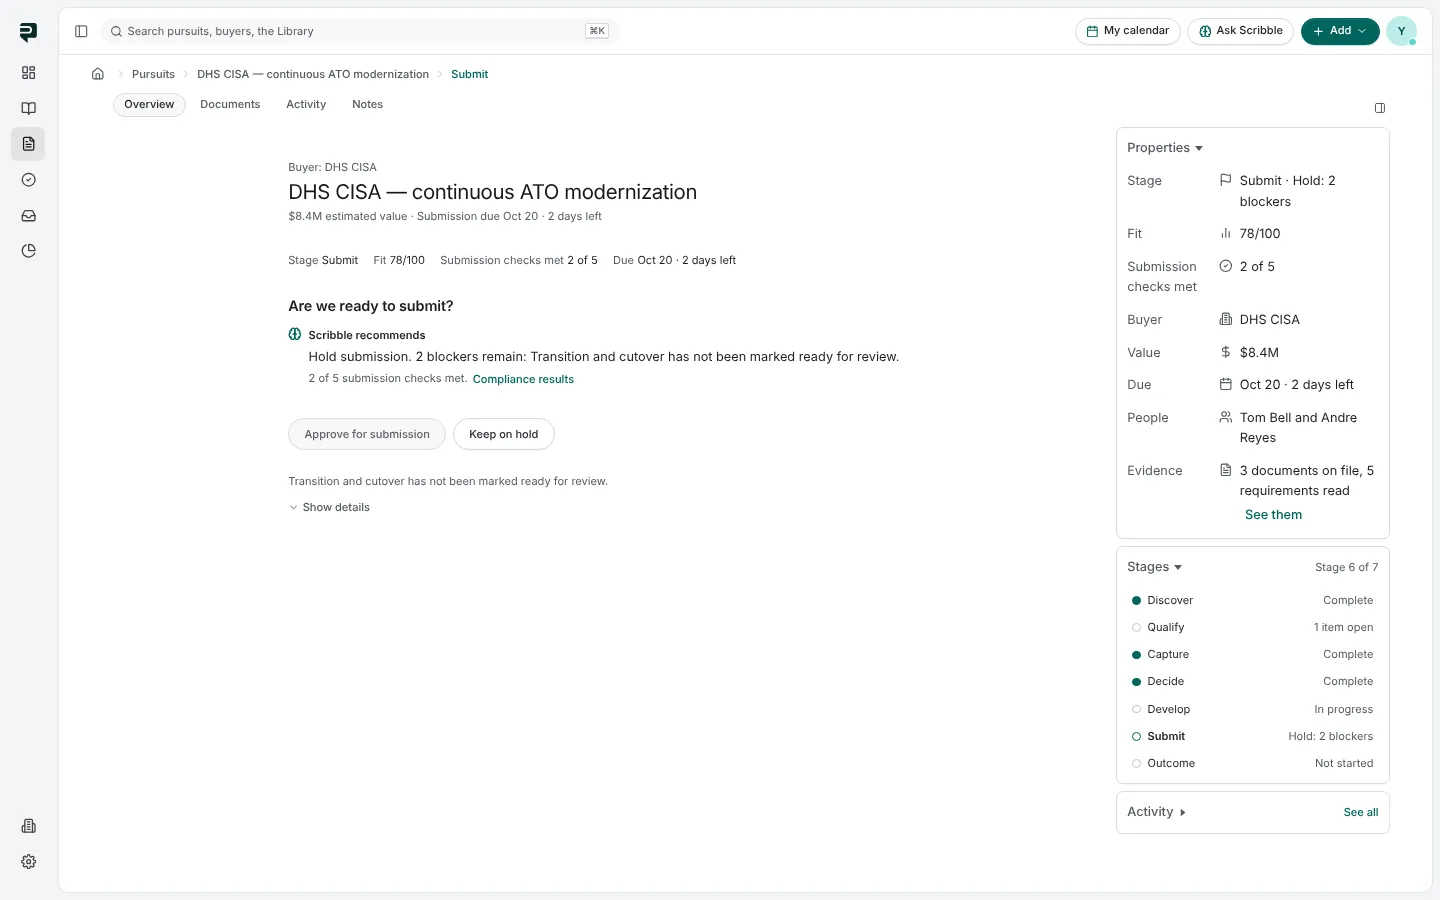
Task: Switch to the Documents tab
Action: [230, 104]
